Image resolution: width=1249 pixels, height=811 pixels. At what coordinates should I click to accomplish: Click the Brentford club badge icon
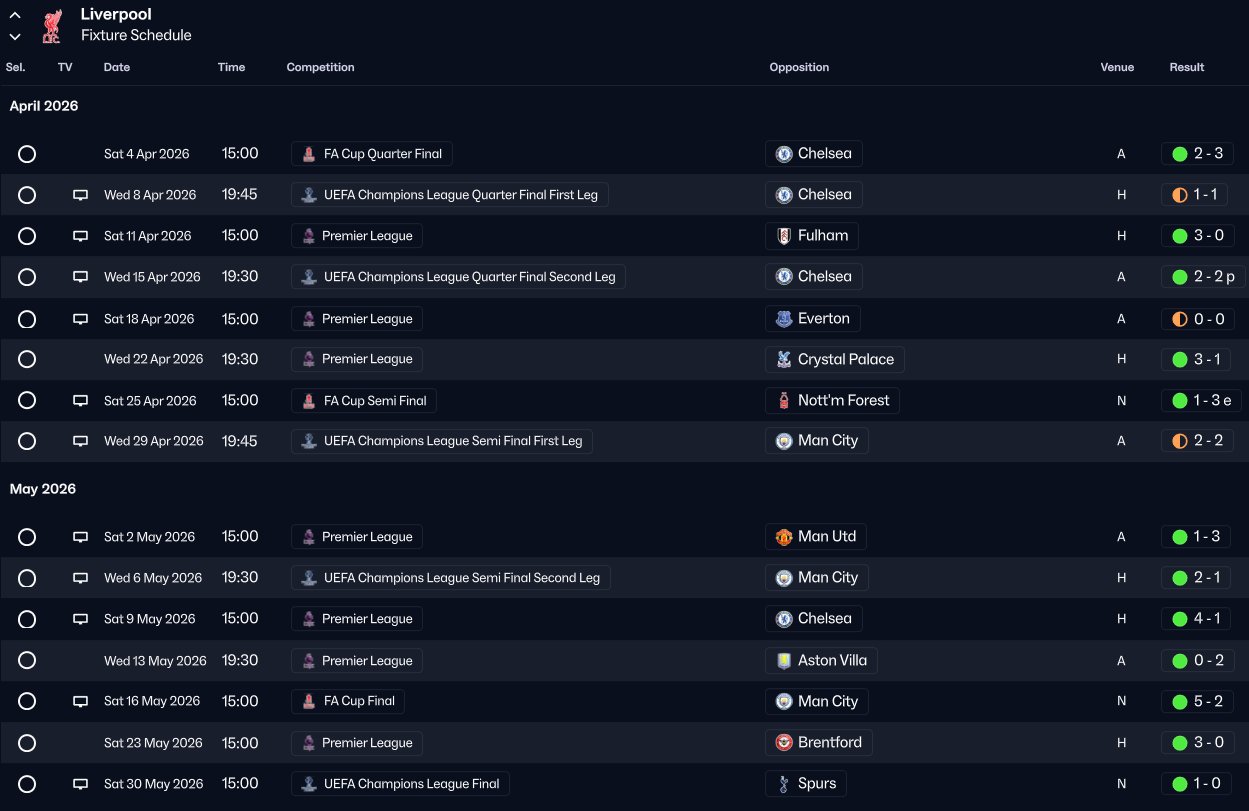point(784,743)
